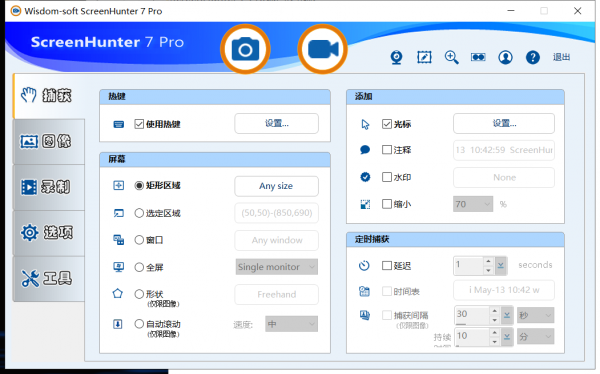Click the fixed region icon beside 选定区域
Image resolution: width=600 pixels, height=374 pixels.
pyautogui.click(x=118, y=213)
